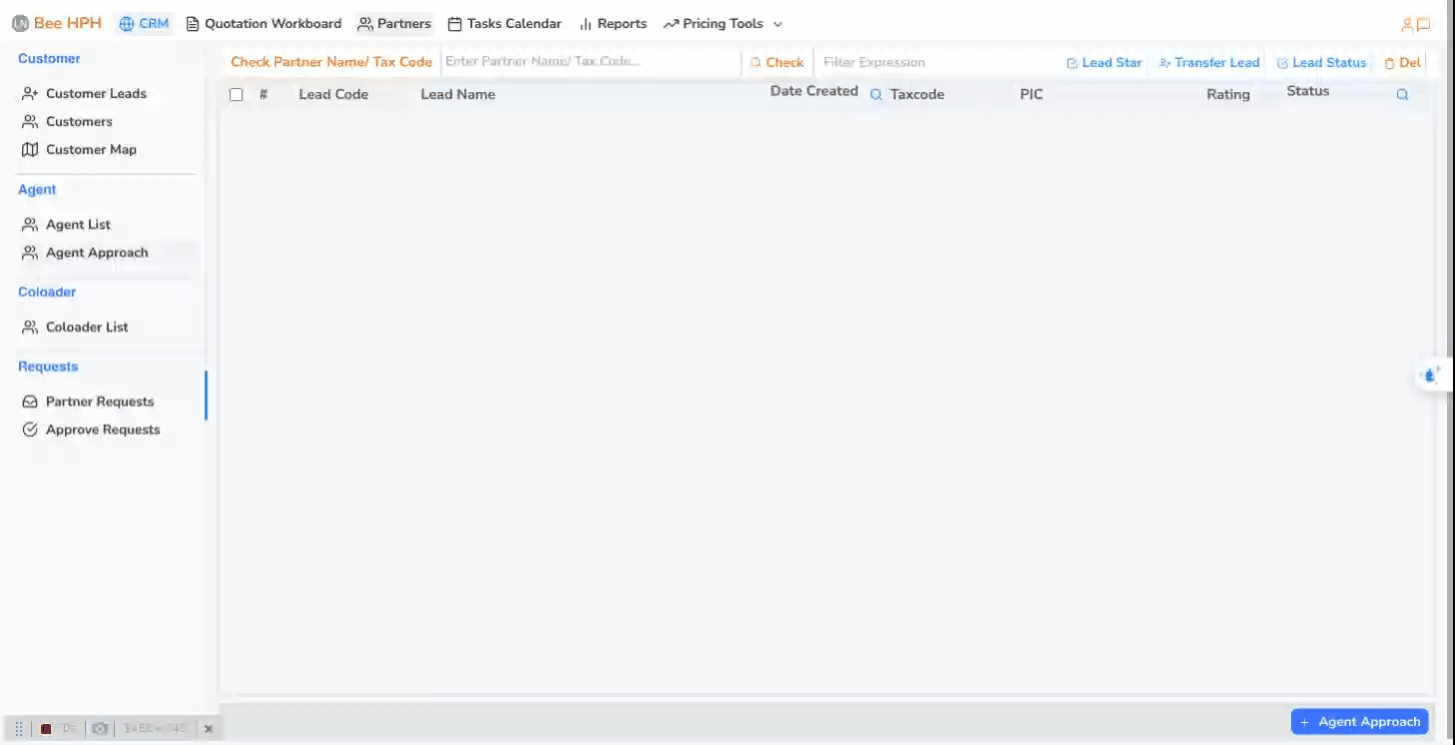
Task: Click the search icon in Status column
Action: tap(1402, 95)
